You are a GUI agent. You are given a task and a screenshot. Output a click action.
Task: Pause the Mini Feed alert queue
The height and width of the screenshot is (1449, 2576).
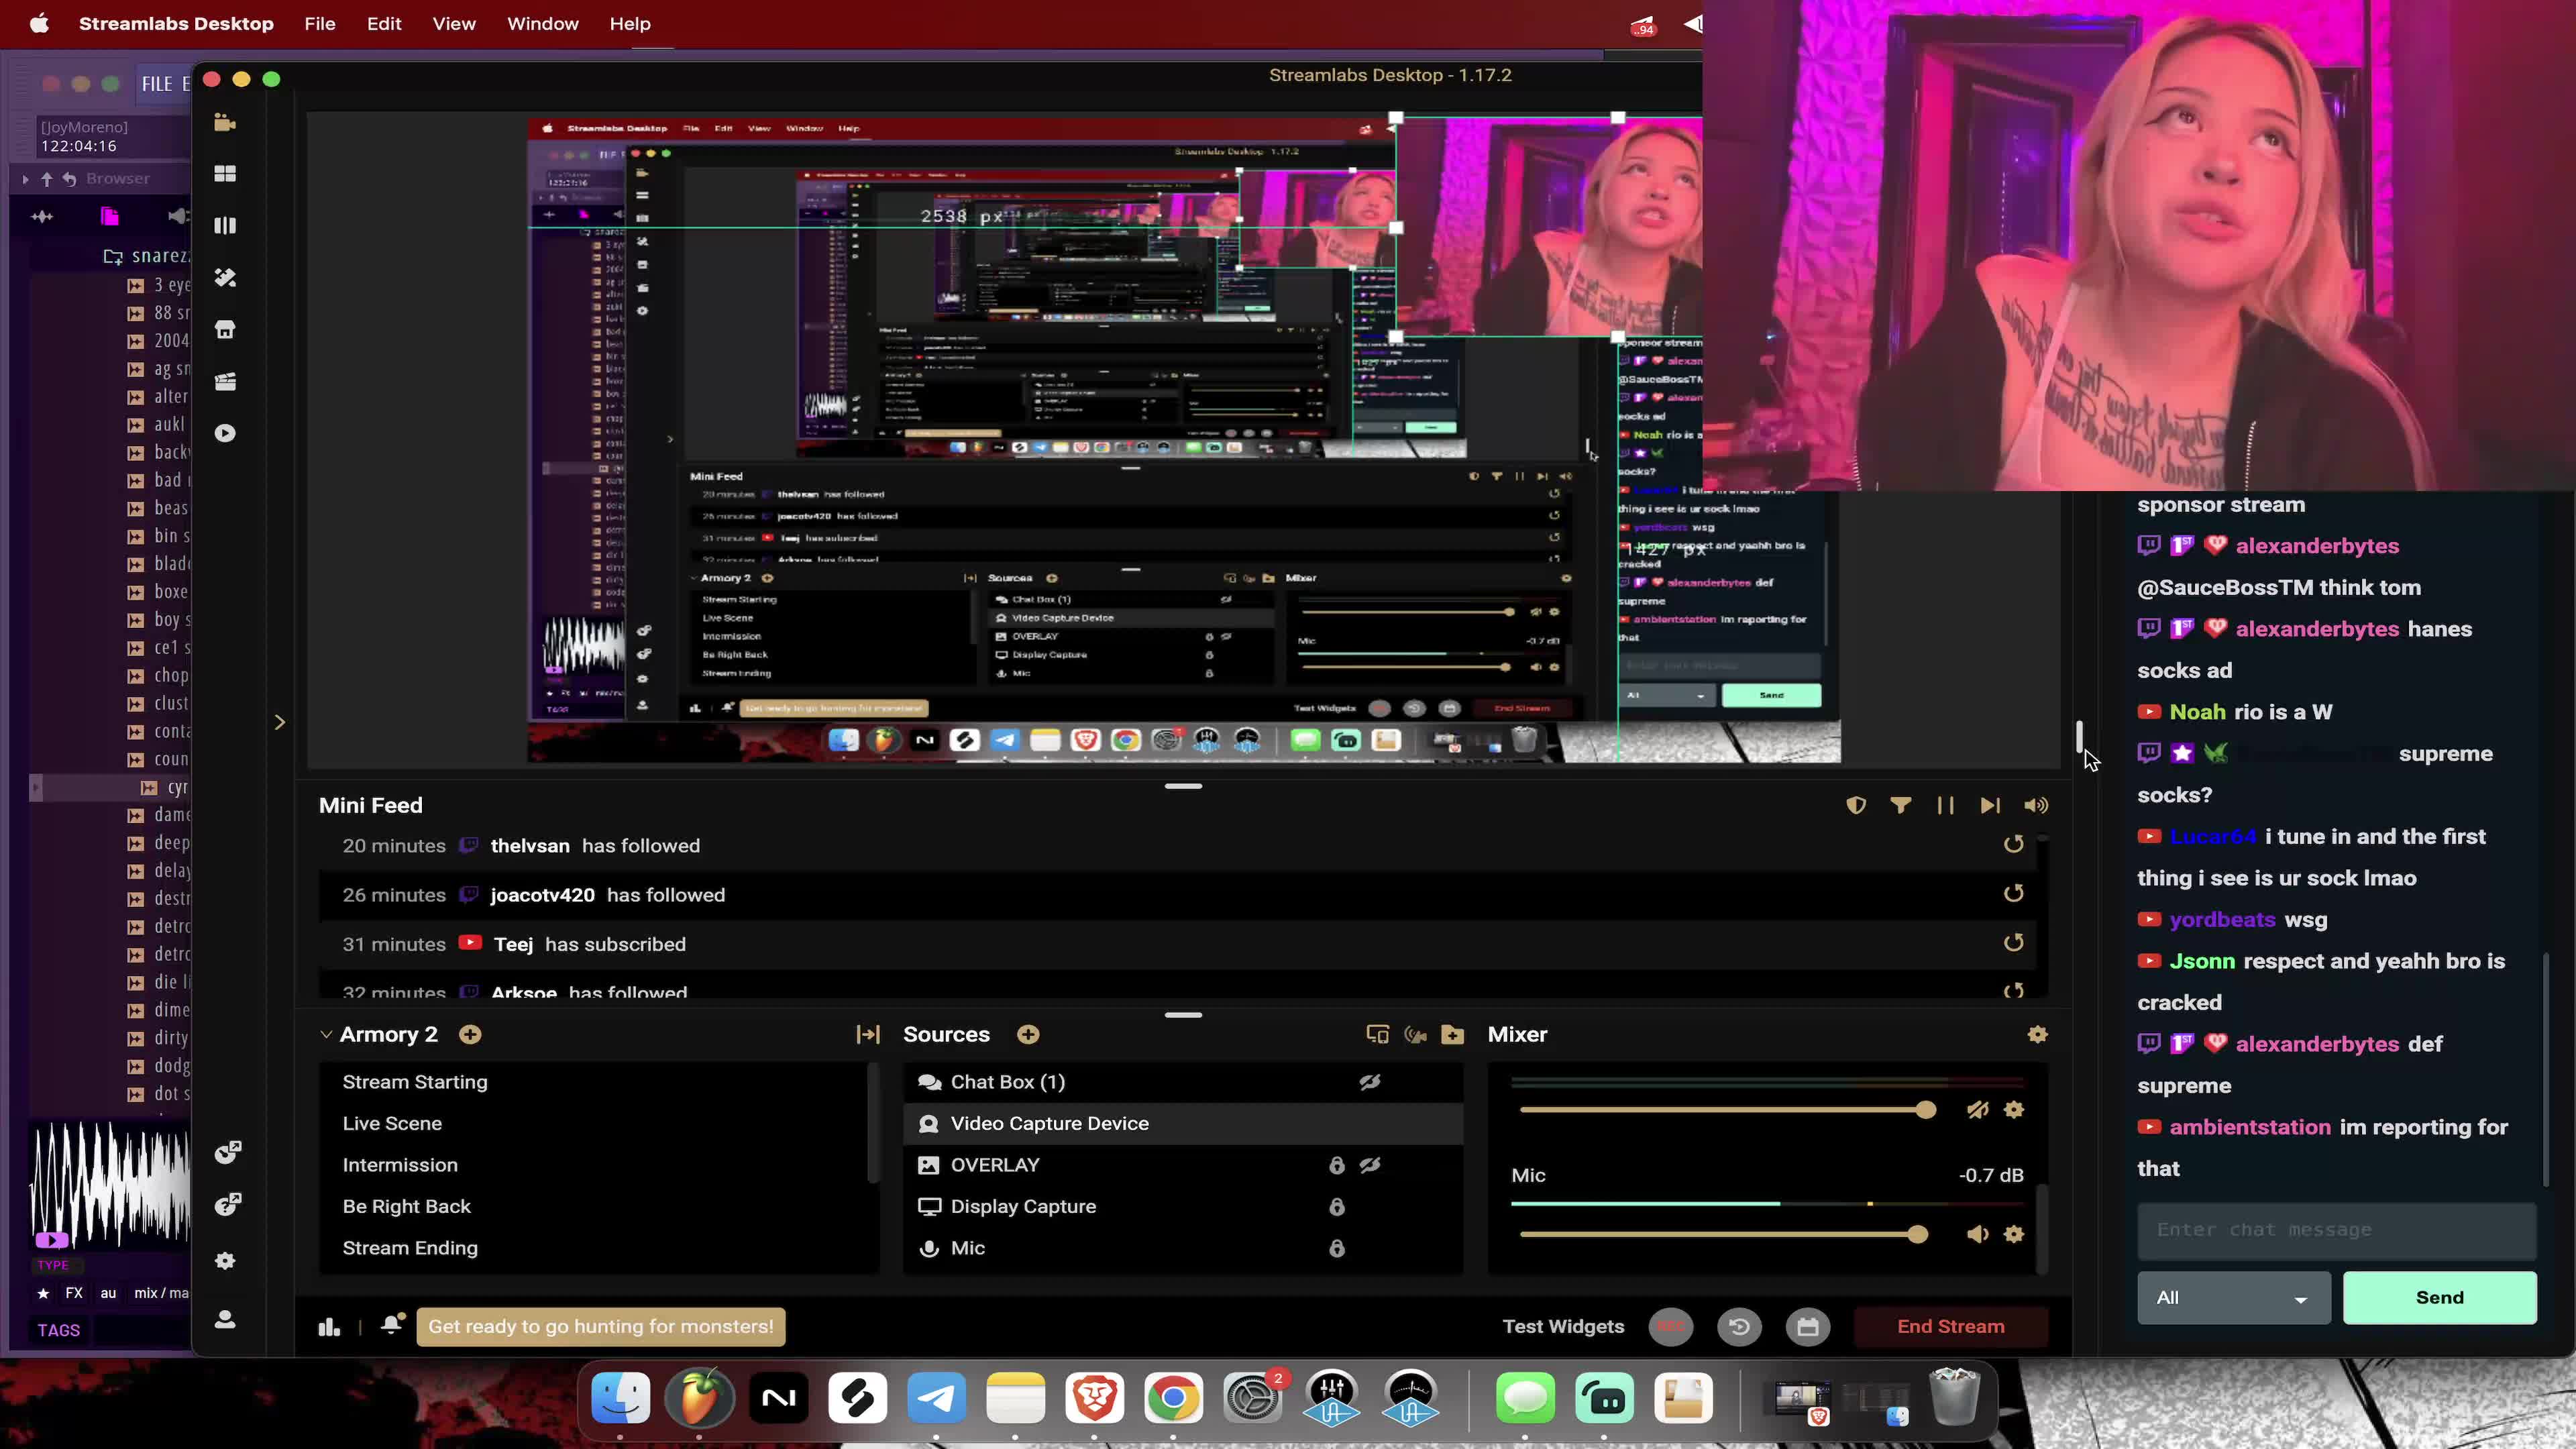(1945, 806)
